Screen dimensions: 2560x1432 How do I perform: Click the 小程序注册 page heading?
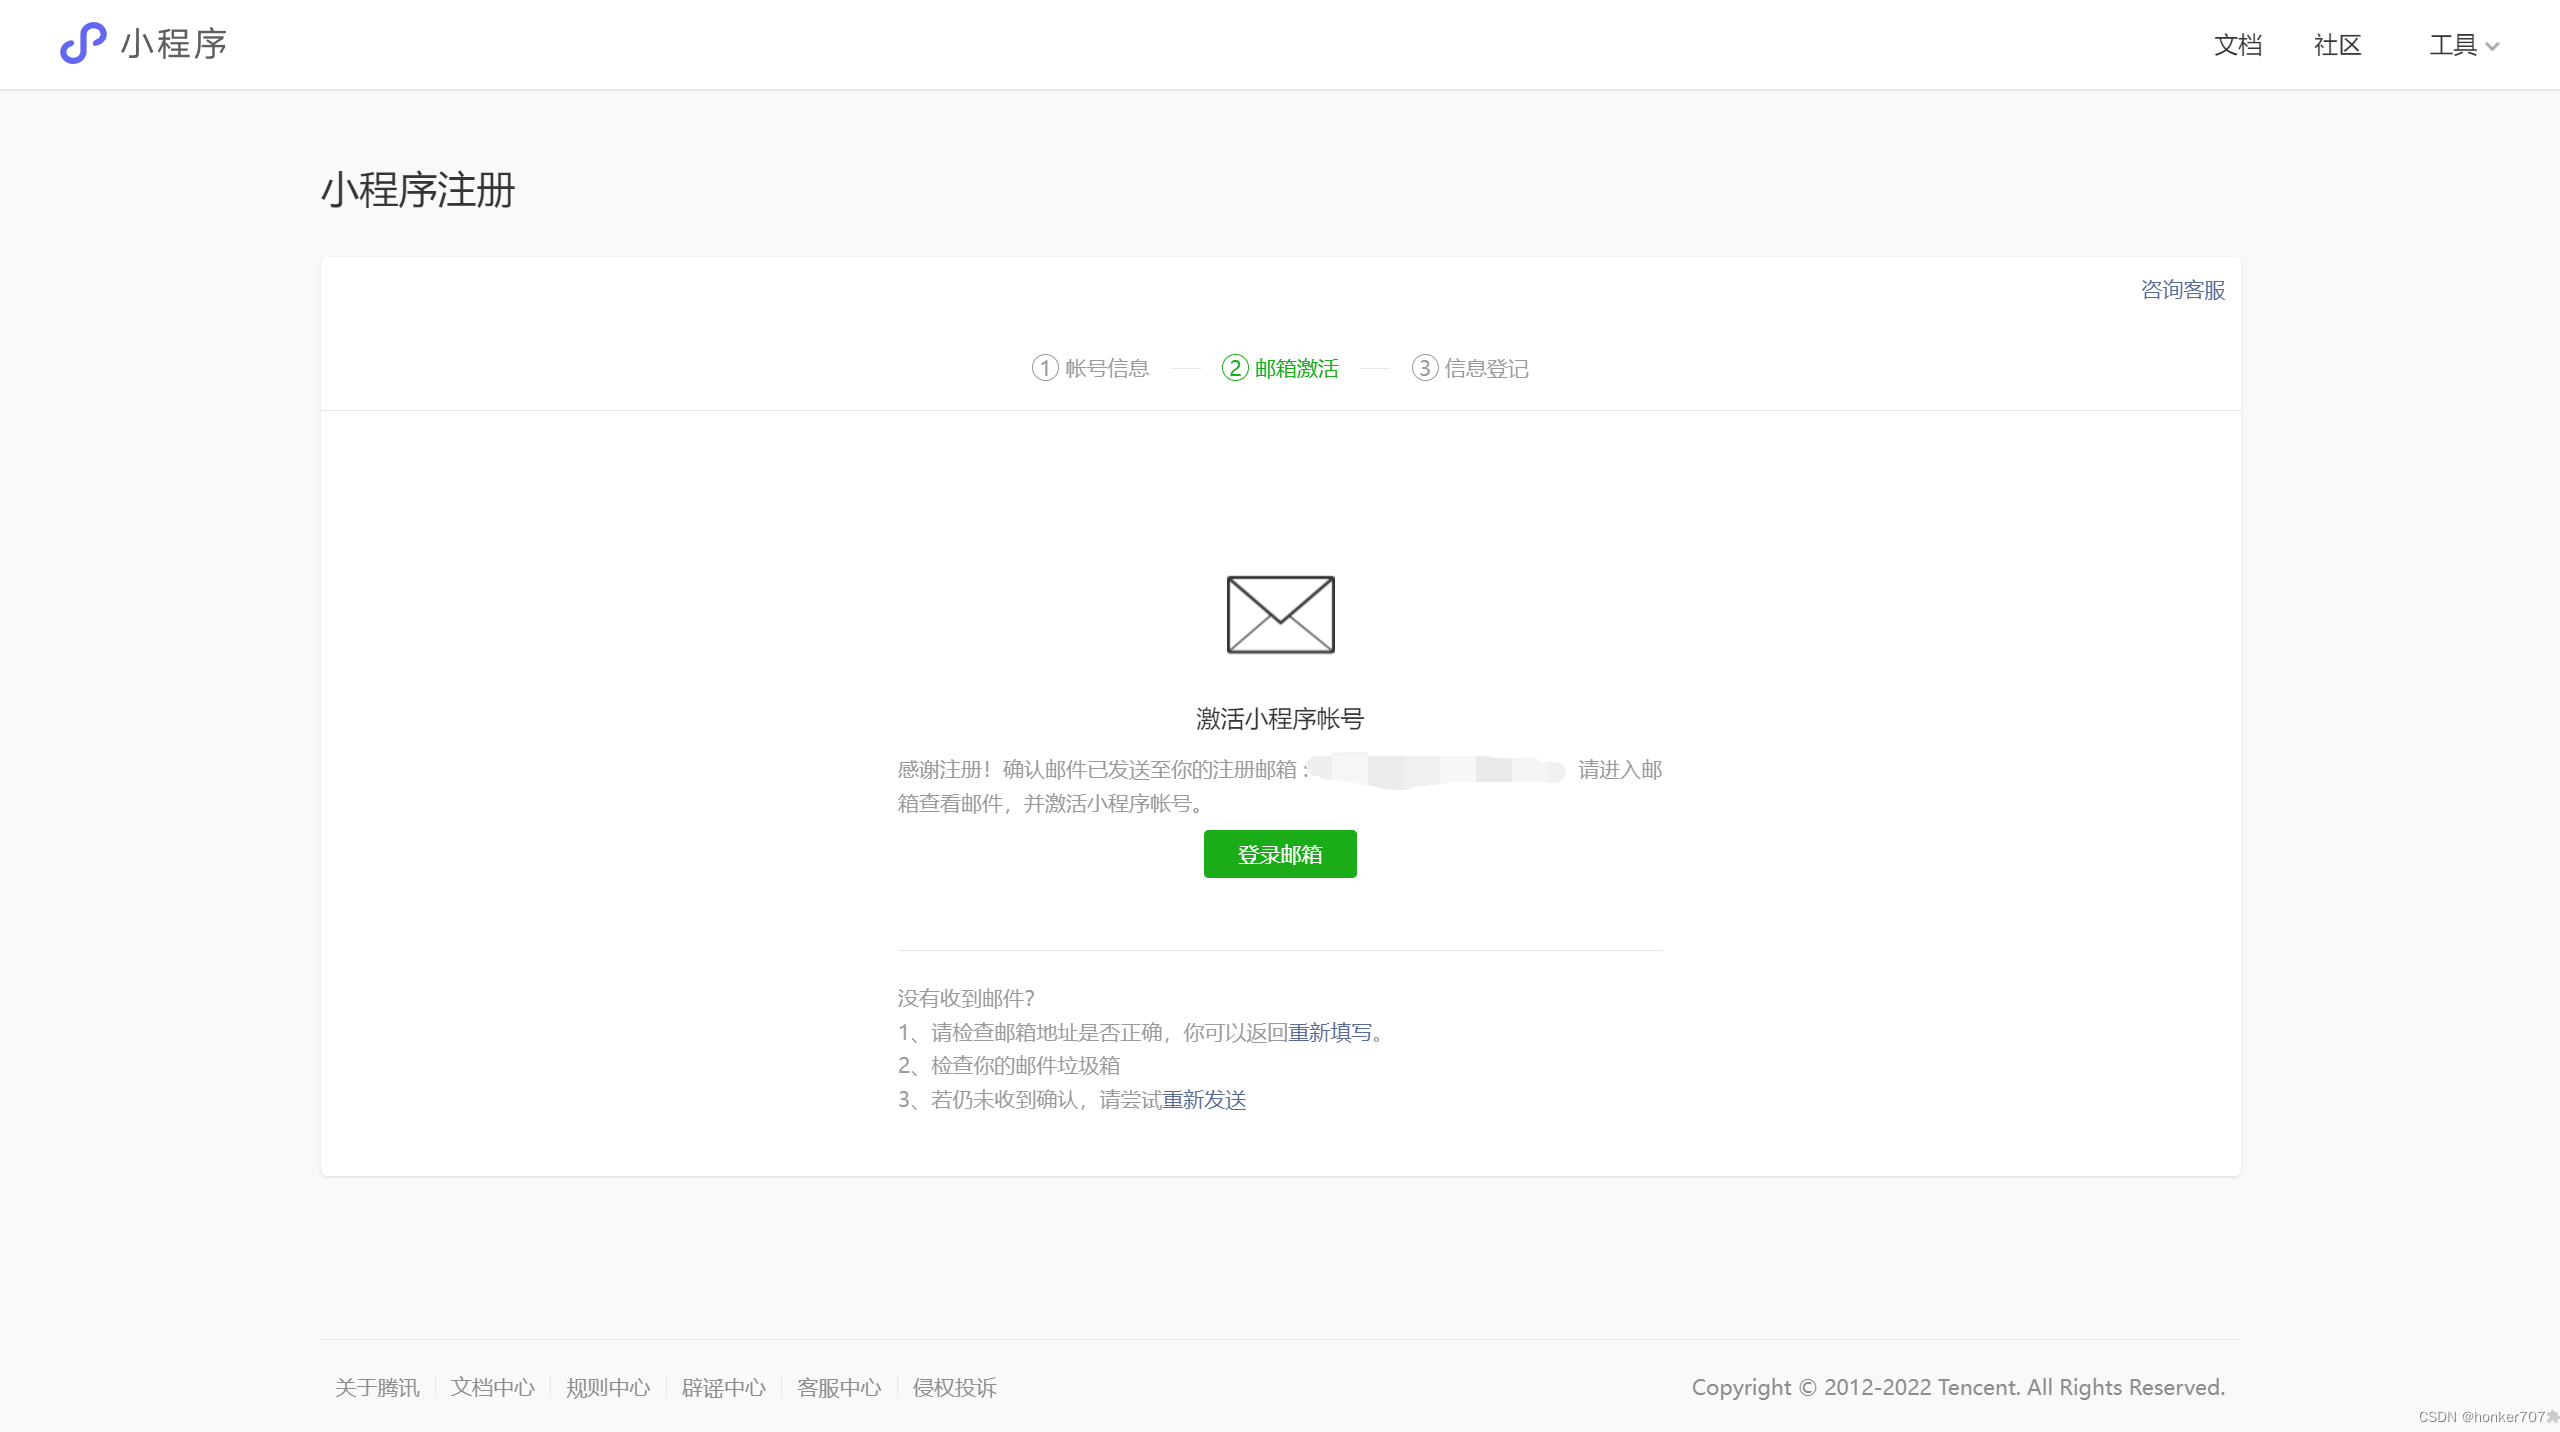coord(418,190)
